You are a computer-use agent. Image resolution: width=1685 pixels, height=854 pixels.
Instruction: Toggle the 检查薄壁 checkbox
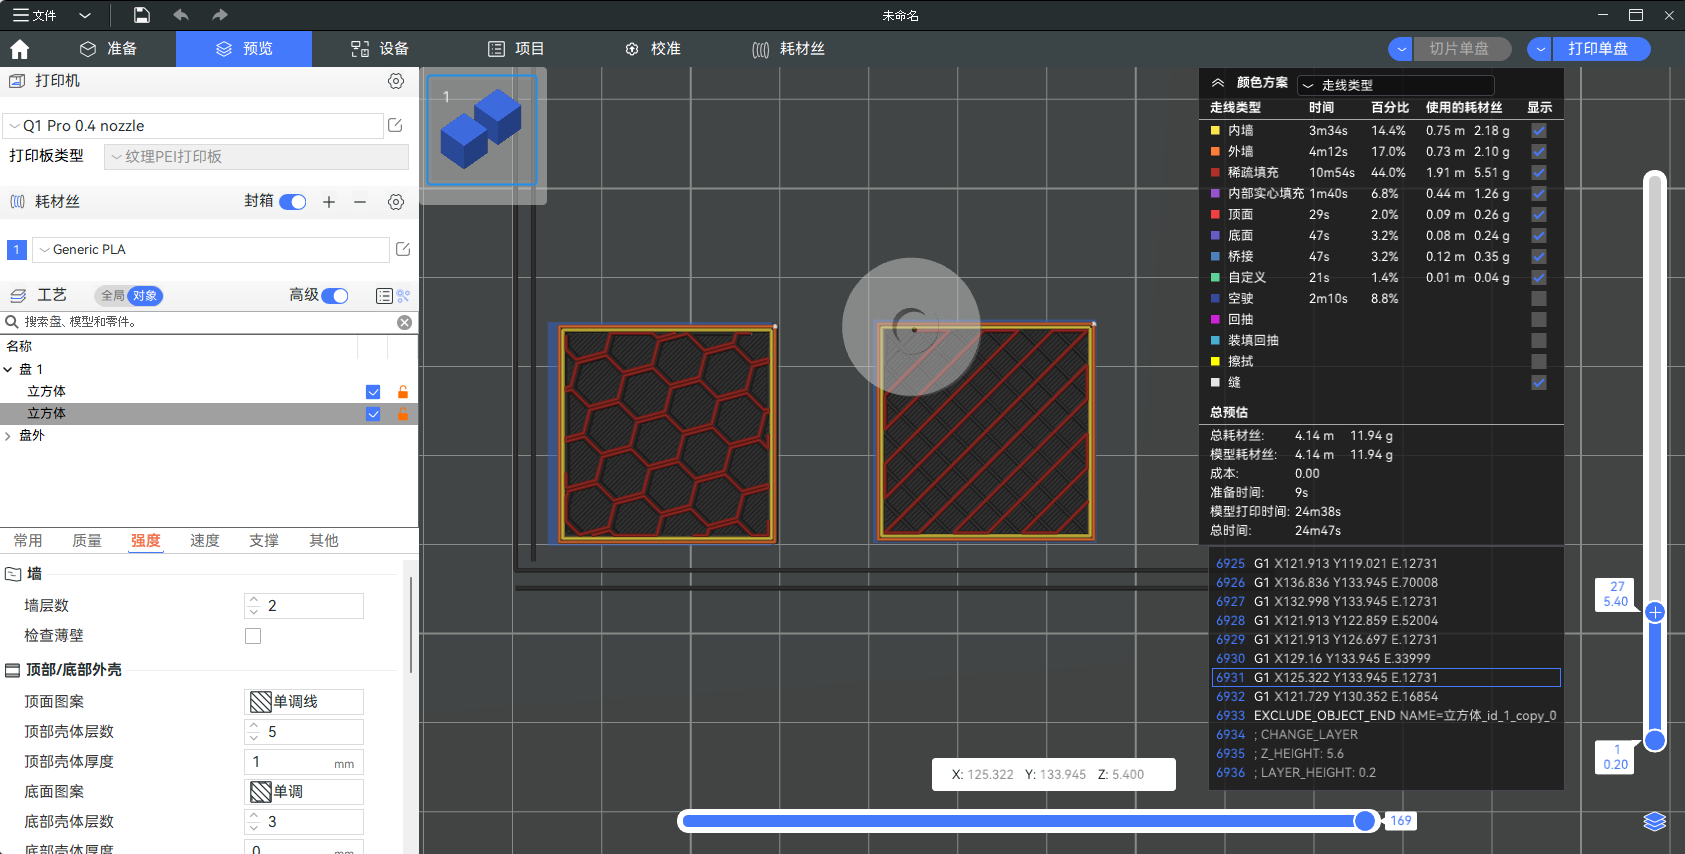click(x=253, y=636)
